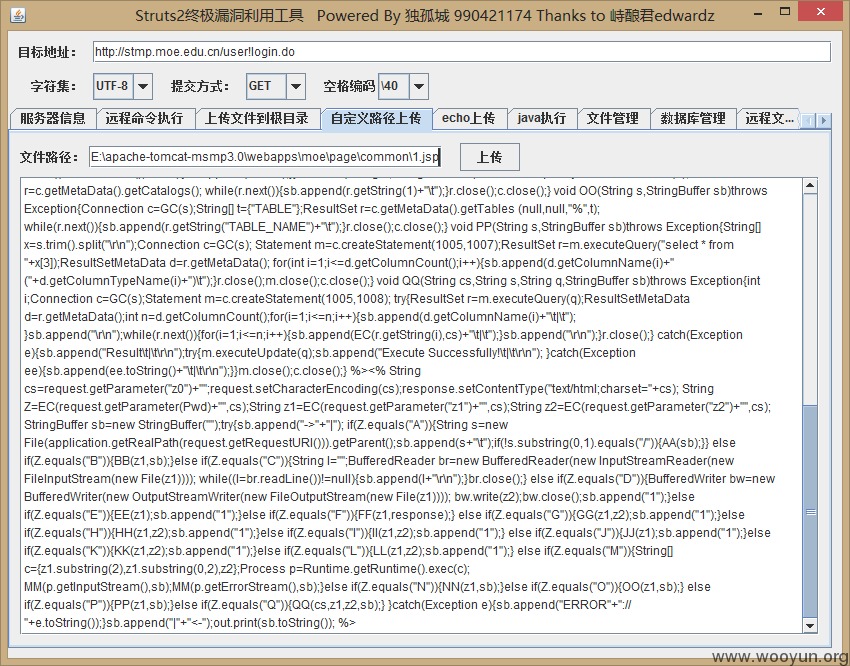Select the 自定义路径上传 tab

tap(376, 119)
